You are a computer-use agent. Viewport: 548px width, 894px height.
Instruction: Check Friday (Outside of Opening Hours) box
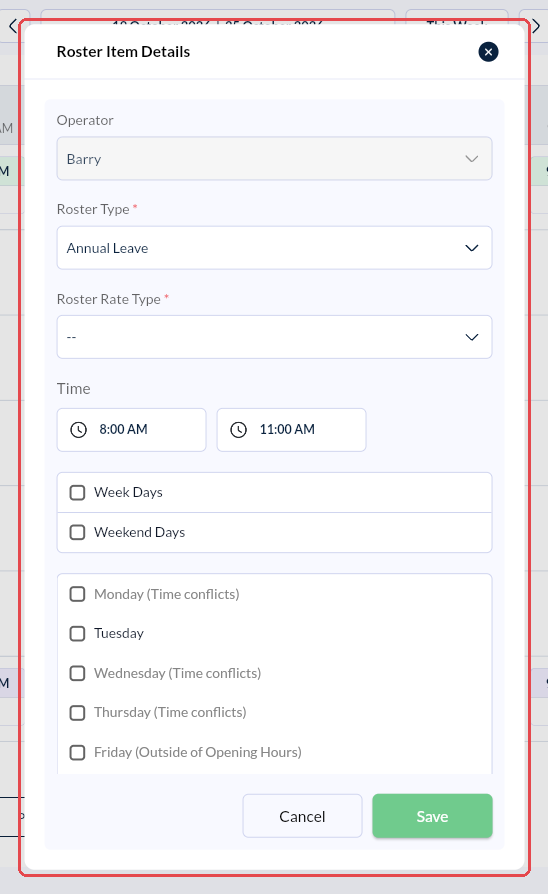77,753
